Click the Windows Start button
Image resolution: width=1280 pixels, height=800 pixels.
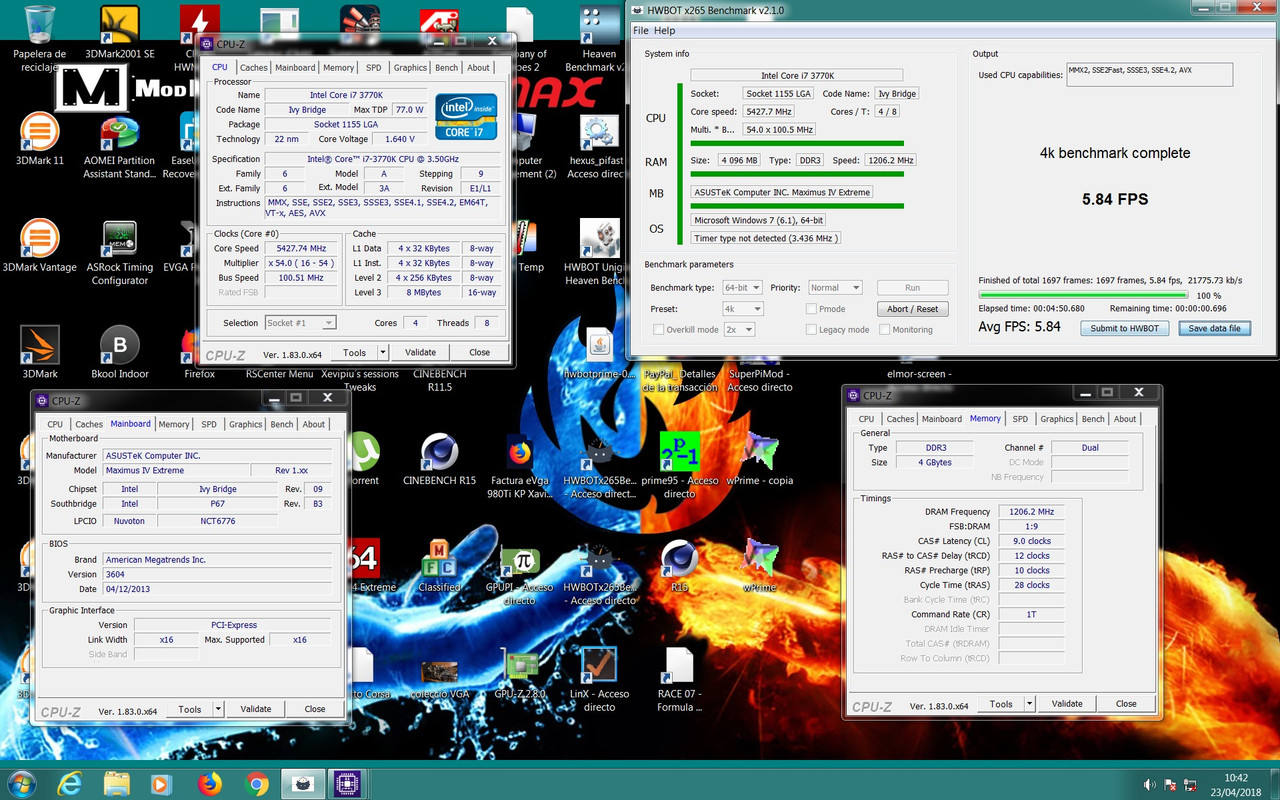pyautogui.click(x=21, y=783)
